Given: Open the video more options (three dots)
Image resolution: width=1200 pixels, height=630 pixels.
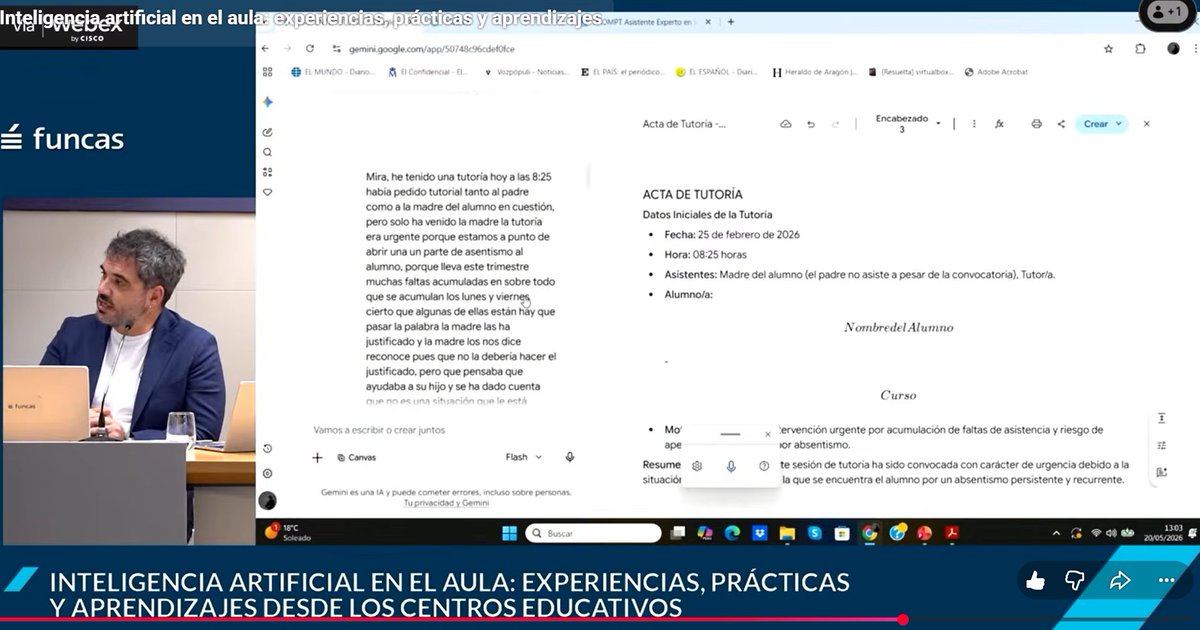Looking at the screenshot, I should [x=1166, y=581].
